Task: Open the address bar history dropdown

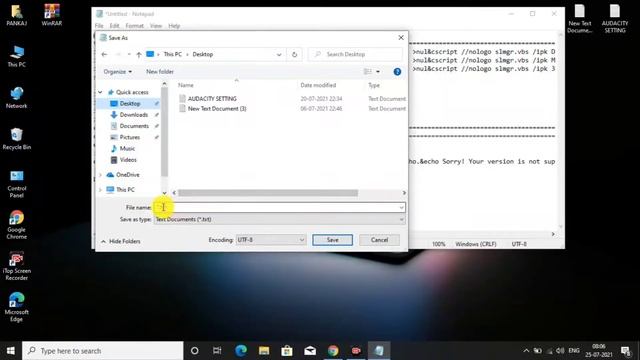Action: point(279,54)
